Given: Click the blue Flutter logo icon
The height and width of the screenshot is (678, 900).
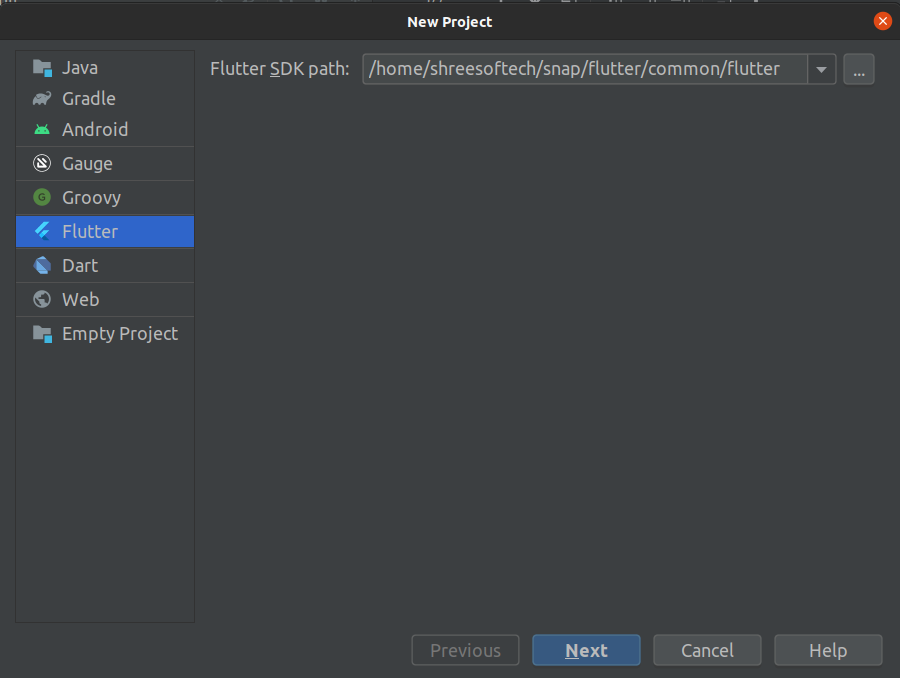Looking at the screenshot, I should click(x=42, y=232).
